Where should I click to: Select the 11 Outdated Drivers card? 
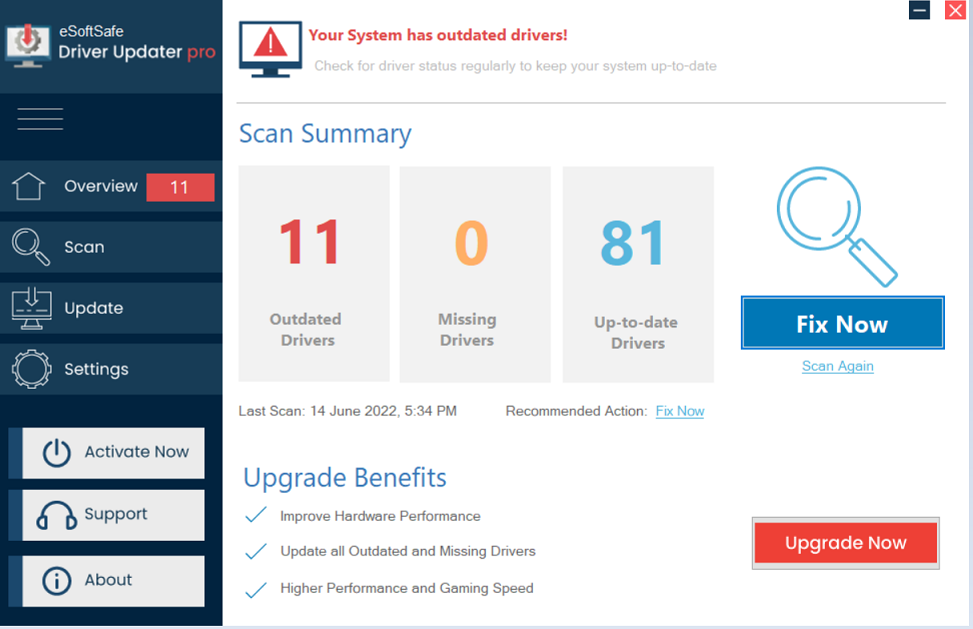click(314, 274)
